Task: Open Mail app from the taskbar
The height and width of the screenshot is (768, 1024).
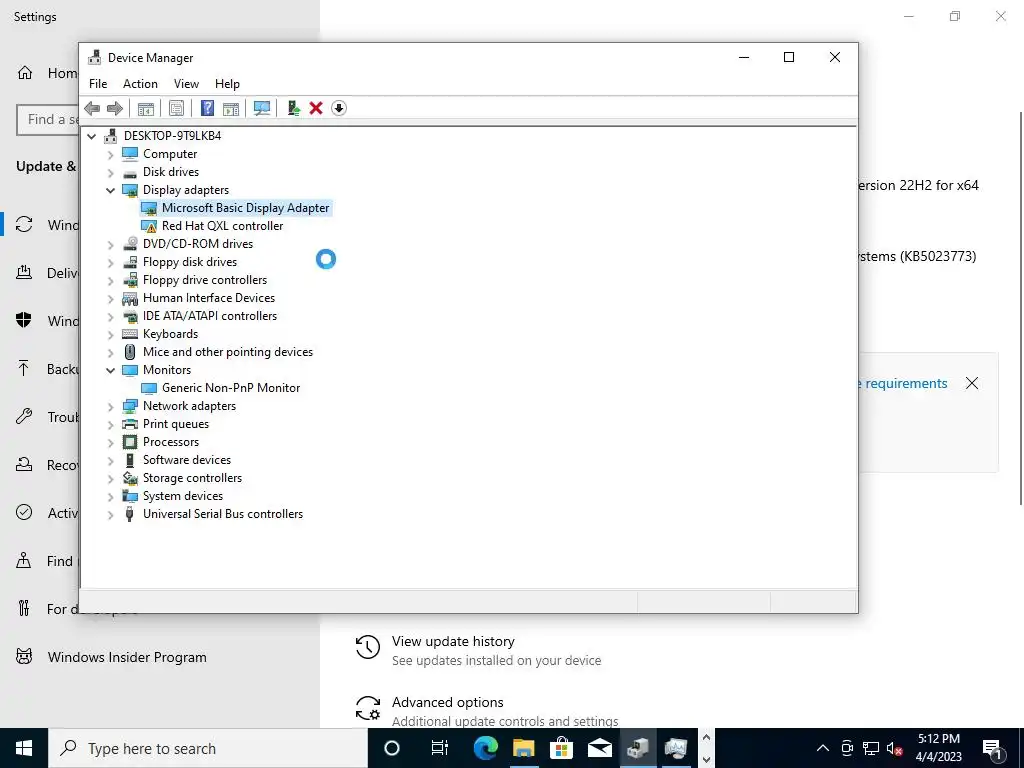Action: [x=599, y=748]
